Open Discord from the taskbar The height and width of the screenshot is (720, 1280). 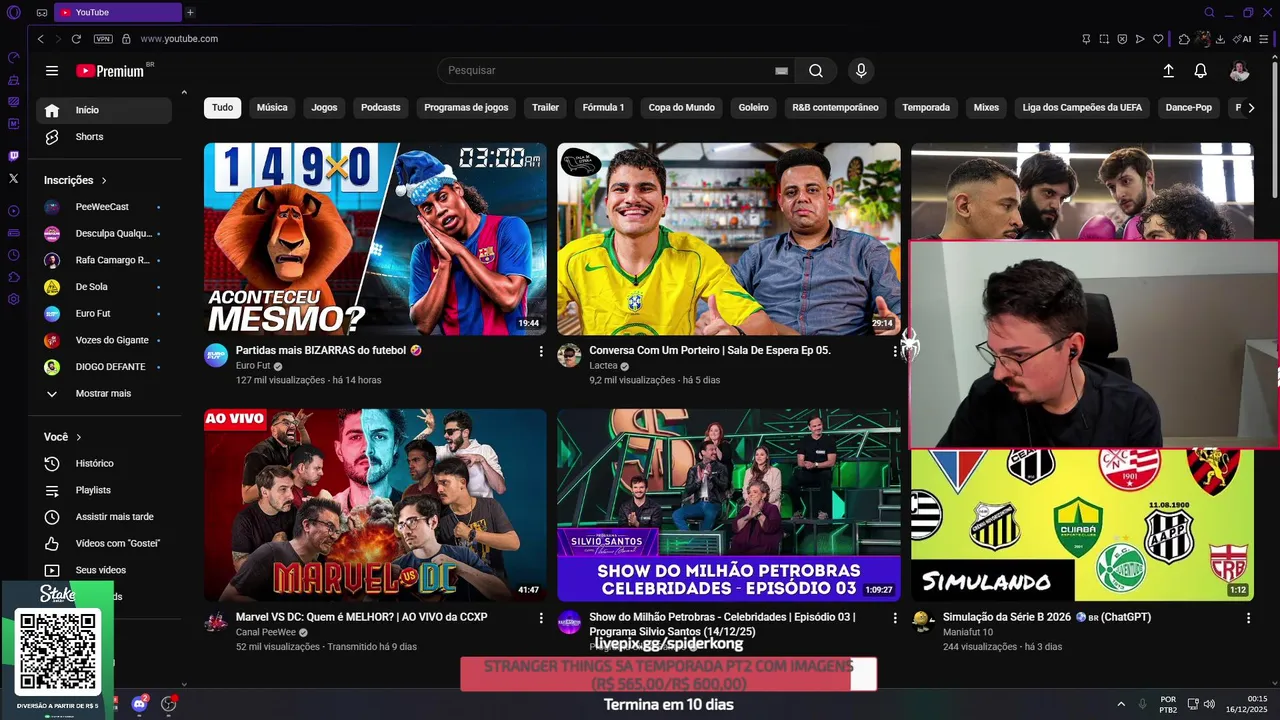point(140,704)
